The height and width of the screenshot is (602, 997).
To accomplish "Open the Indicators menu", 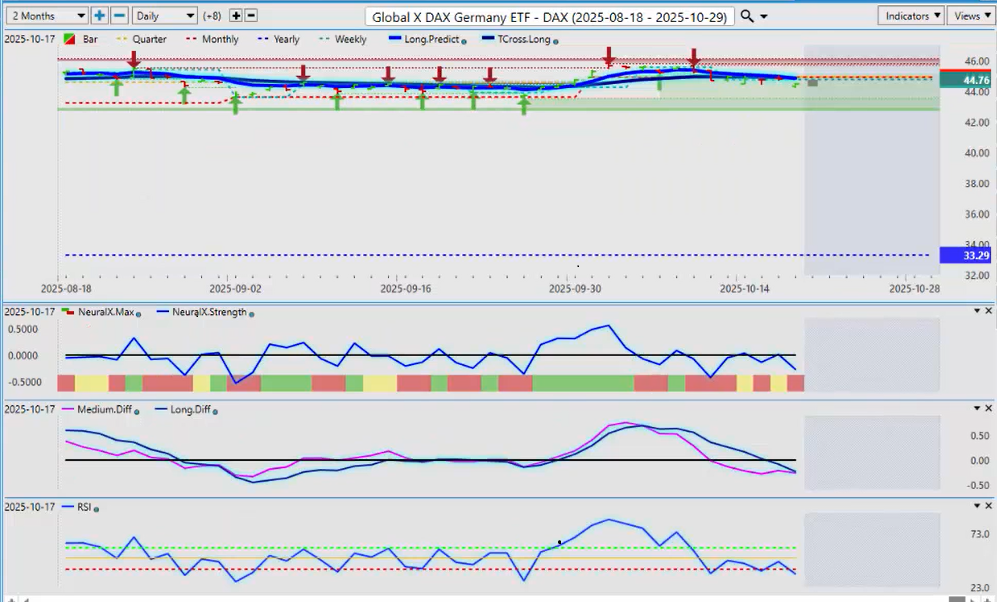I will point(911,16).
